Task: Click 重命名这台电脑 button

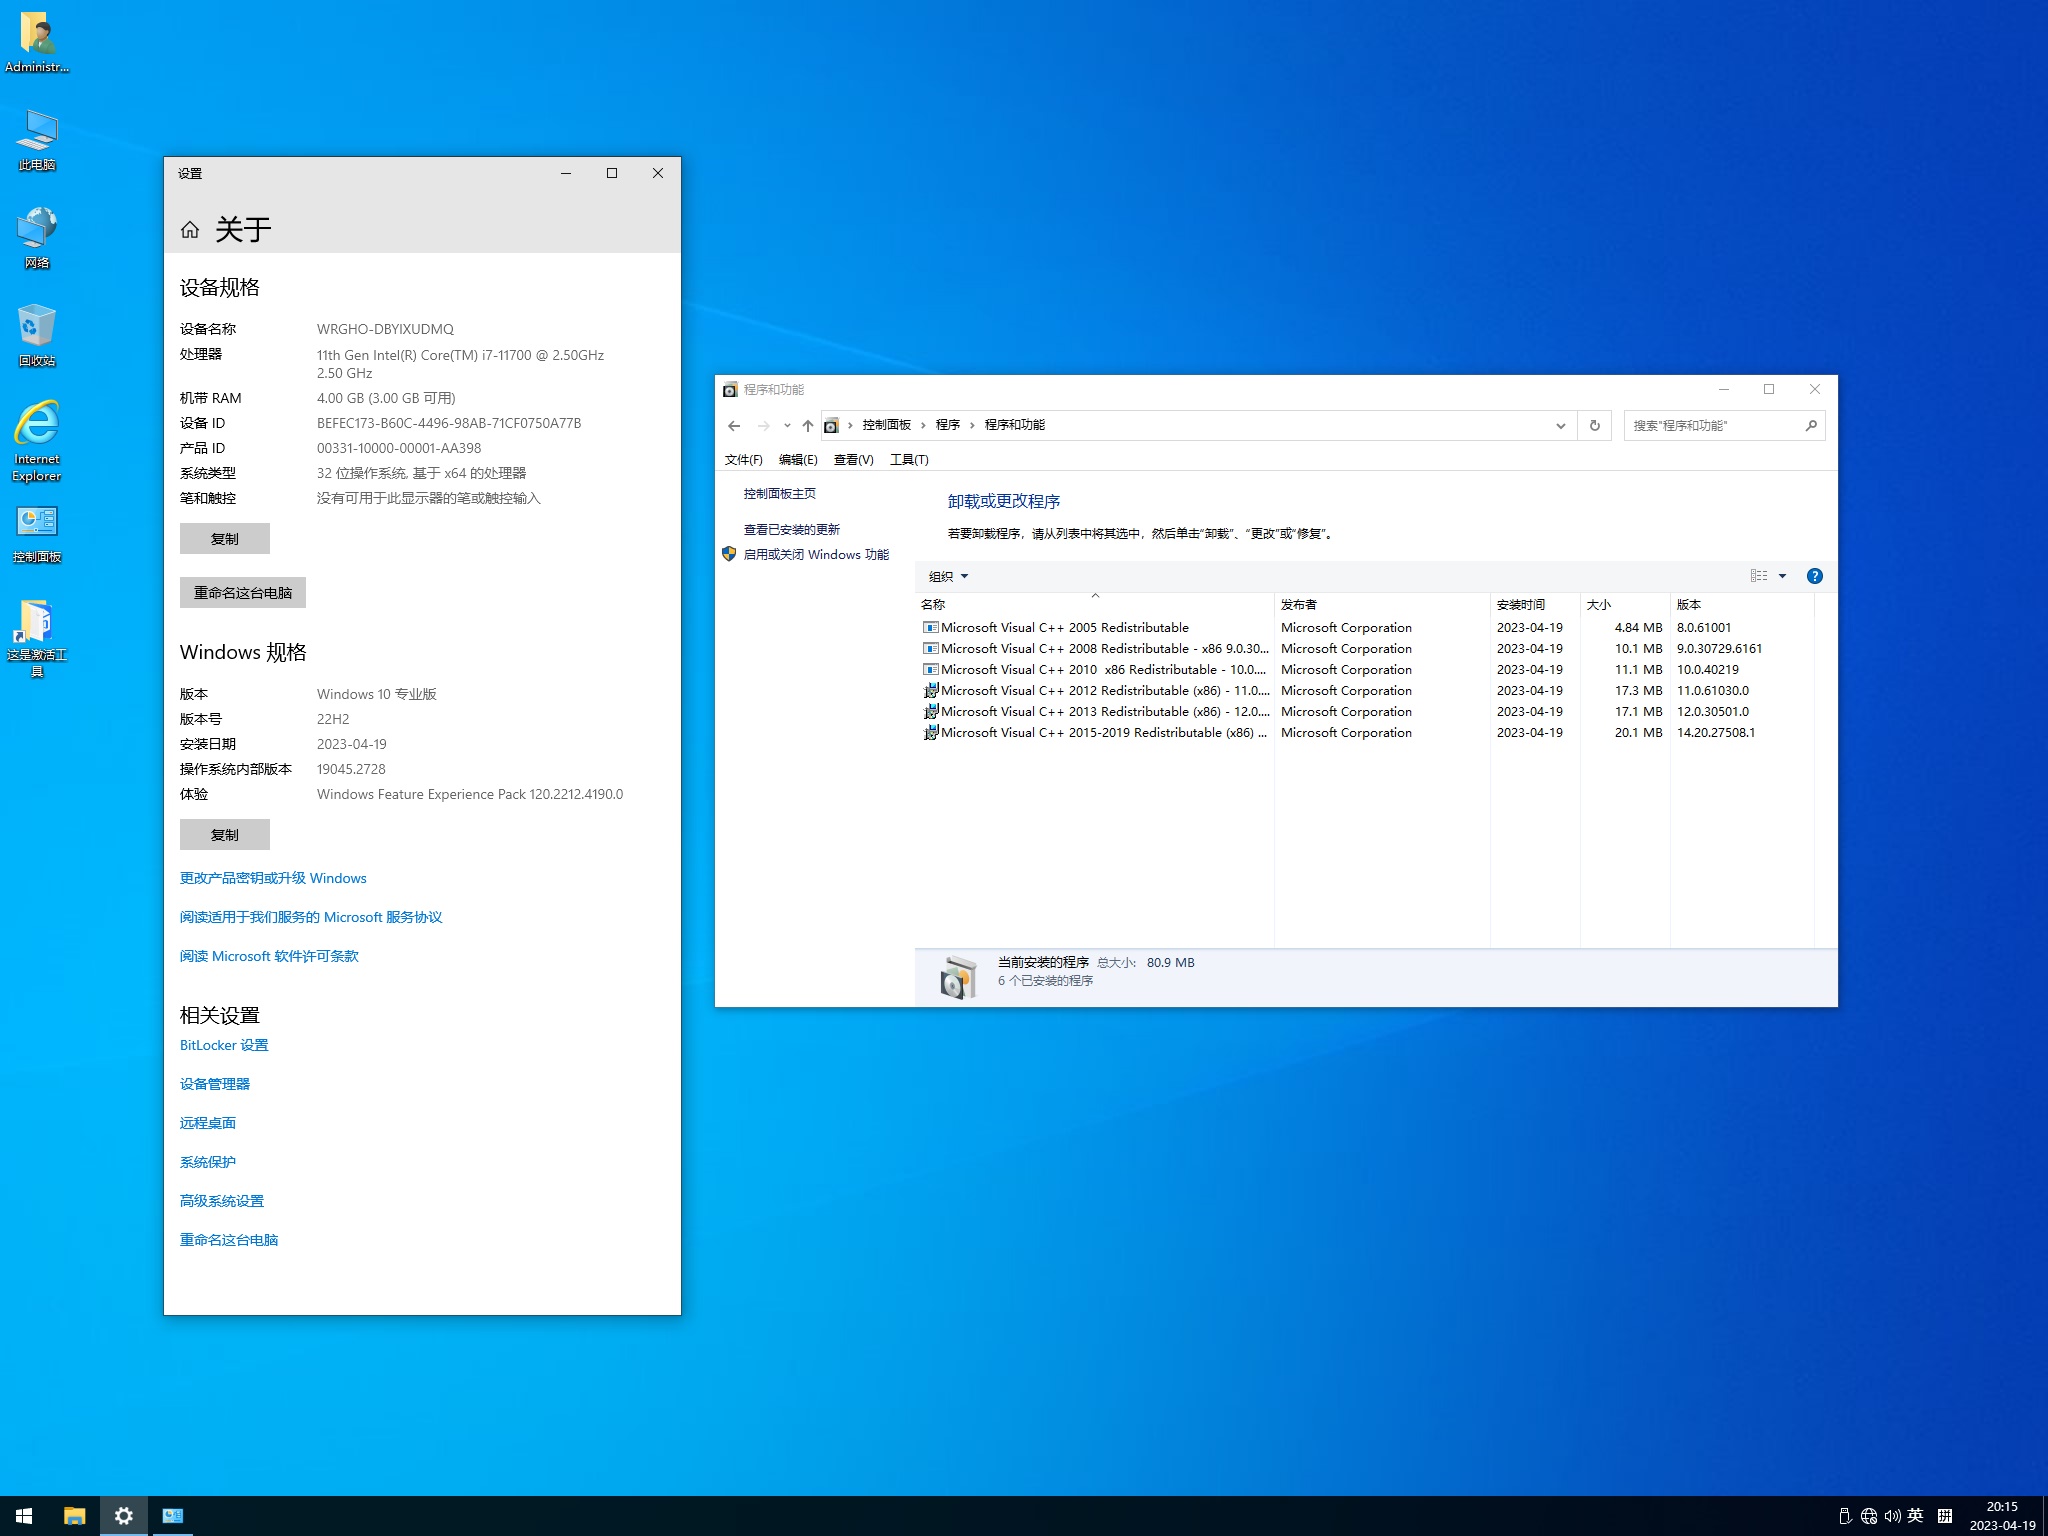Action: (243, 593)
